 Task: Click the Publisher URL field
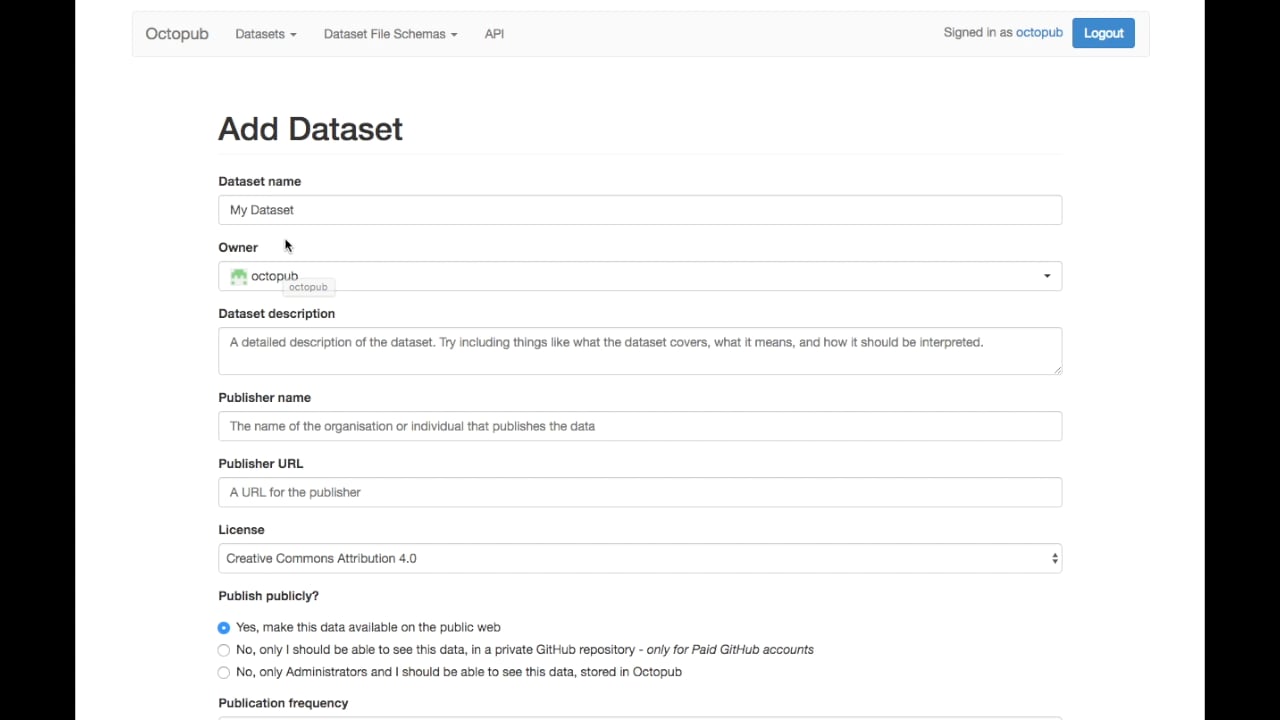[x=640, y=492]
